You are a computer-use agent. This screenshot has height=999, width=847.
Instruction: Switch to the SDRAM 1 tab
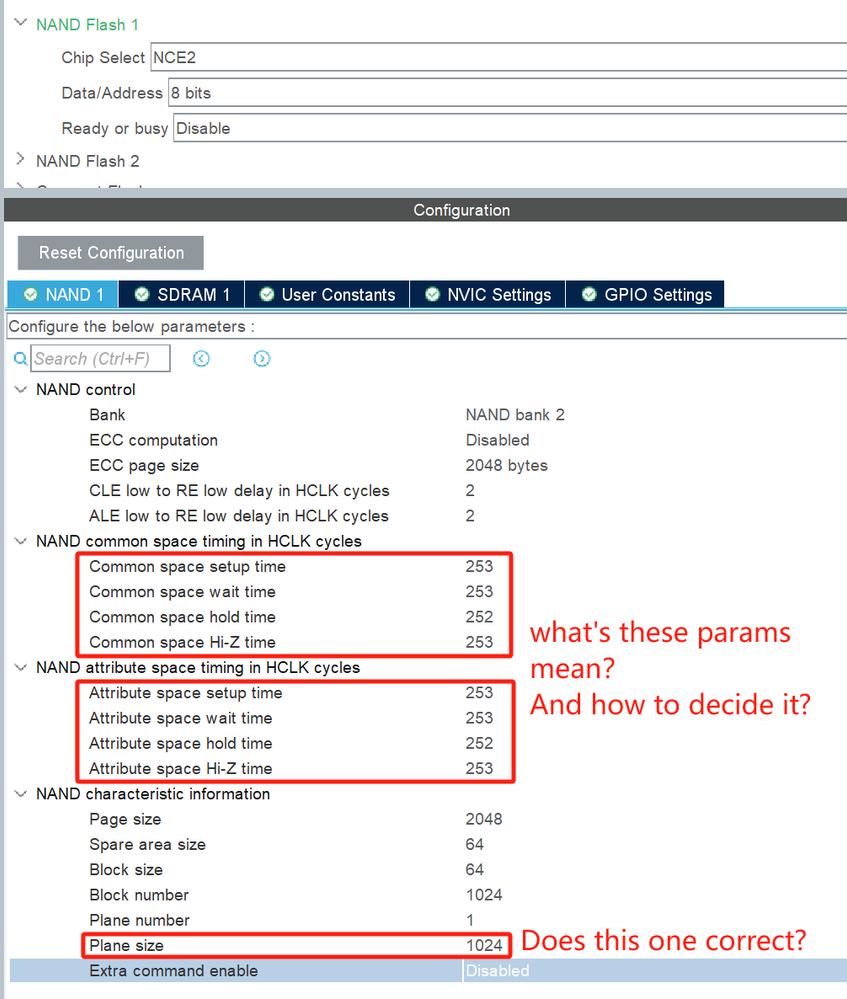click(182, 294)
